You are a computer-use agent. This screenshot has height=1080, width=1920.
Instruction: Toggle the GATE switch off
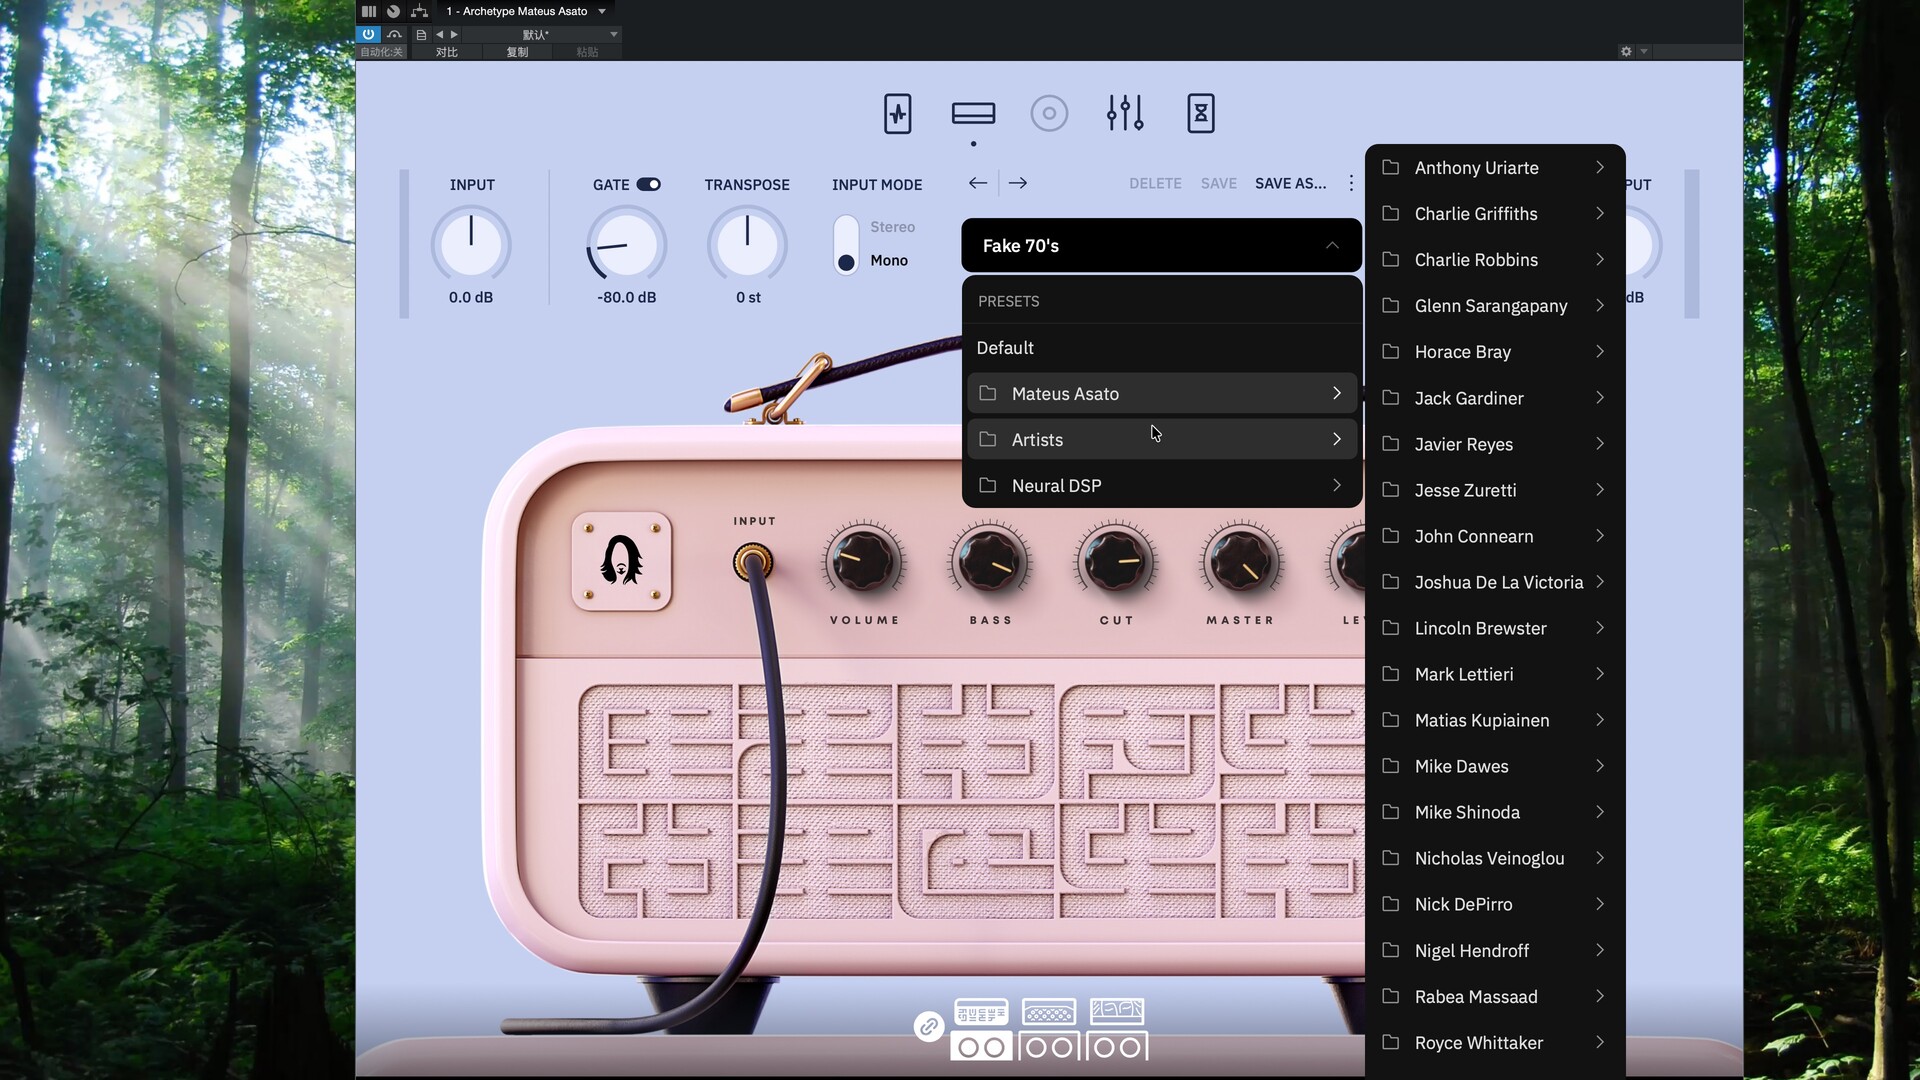click(x=649, y=185)
